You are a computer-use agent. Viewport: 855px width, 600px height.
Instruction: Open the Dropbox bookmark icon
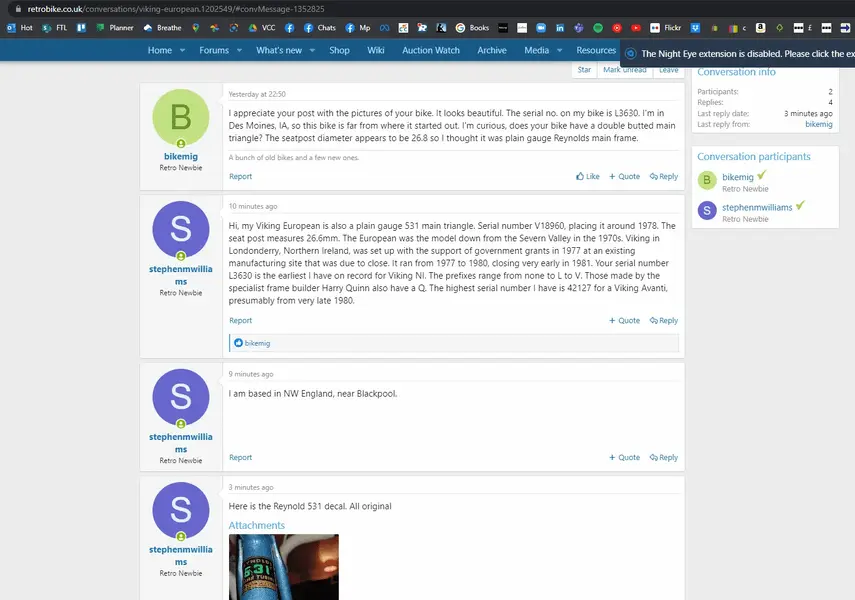coord(695,28)
